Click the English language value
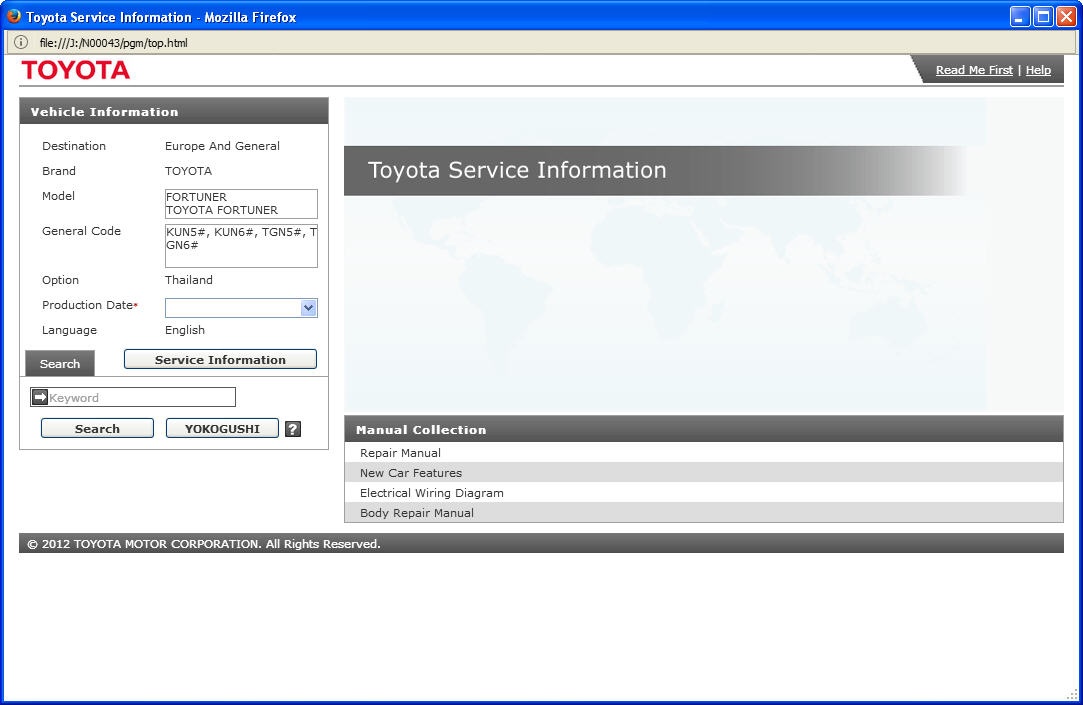The width and height of the screenshot is (1083, 705). click(x=184, y=330)
